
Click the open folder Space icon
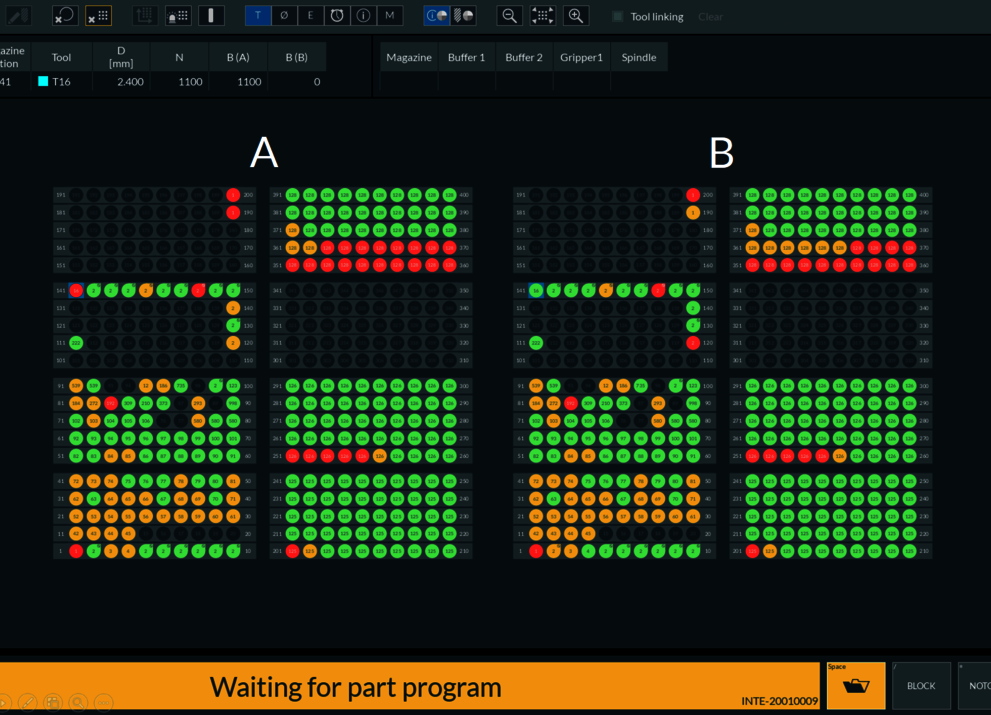point(856,686)
